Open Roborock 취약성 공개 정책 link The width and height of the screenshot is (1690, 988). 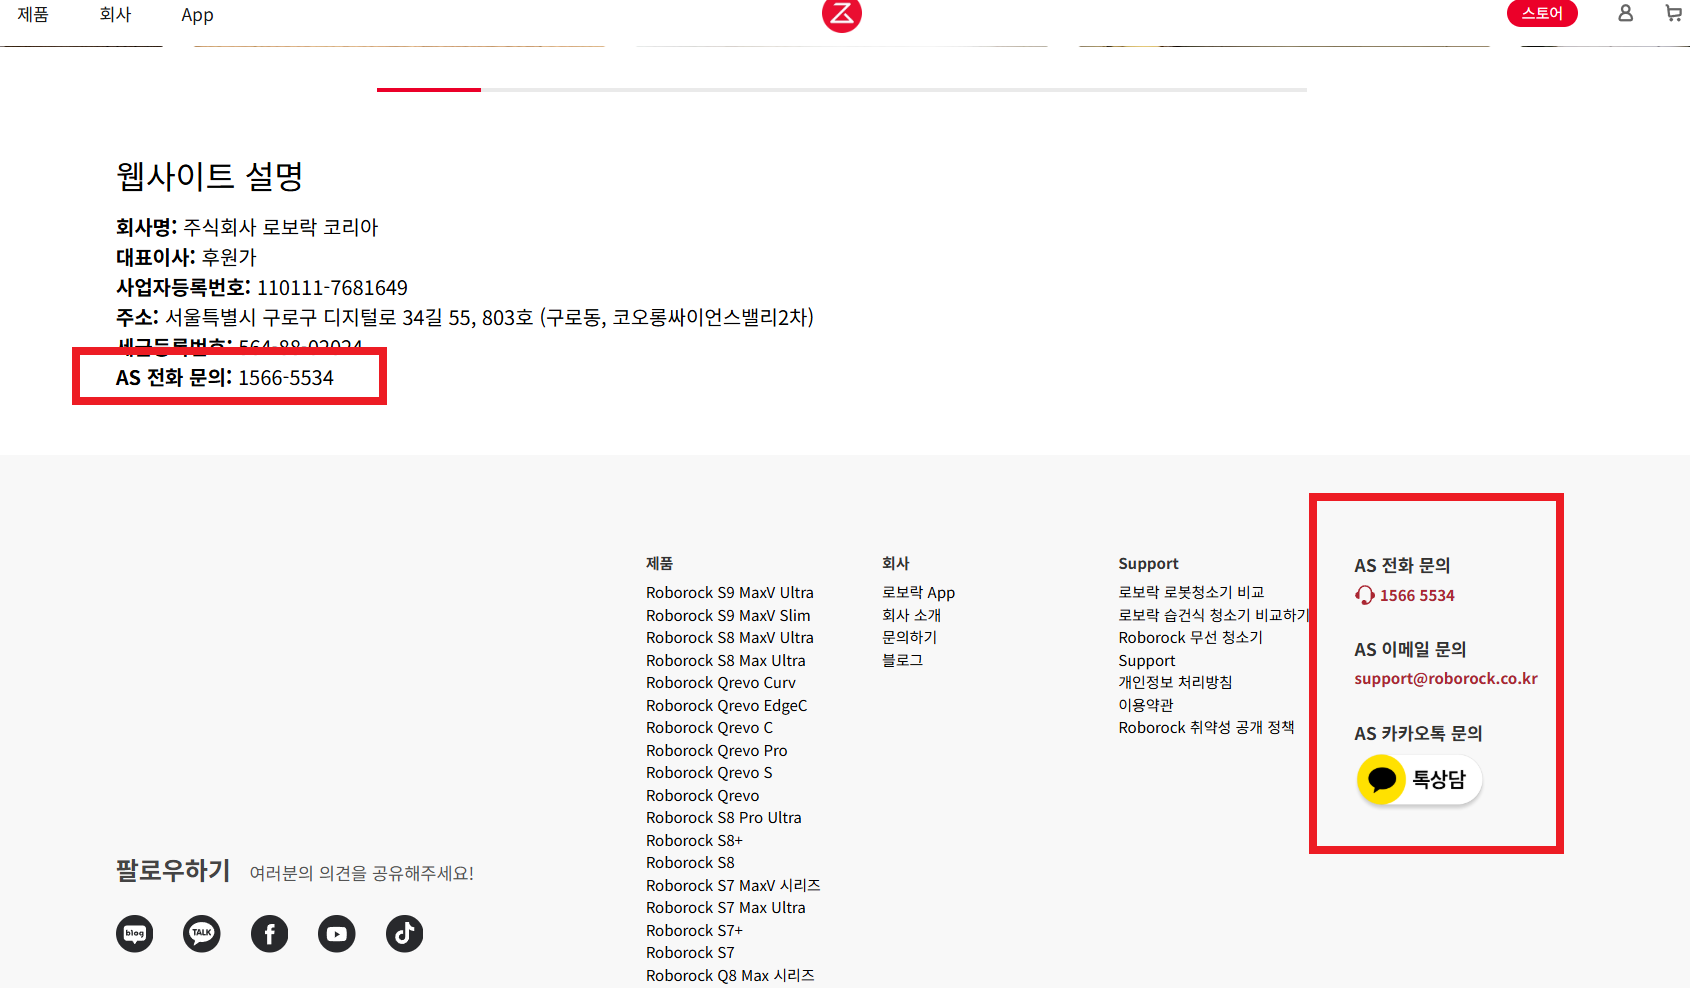tap(1206, 728)
